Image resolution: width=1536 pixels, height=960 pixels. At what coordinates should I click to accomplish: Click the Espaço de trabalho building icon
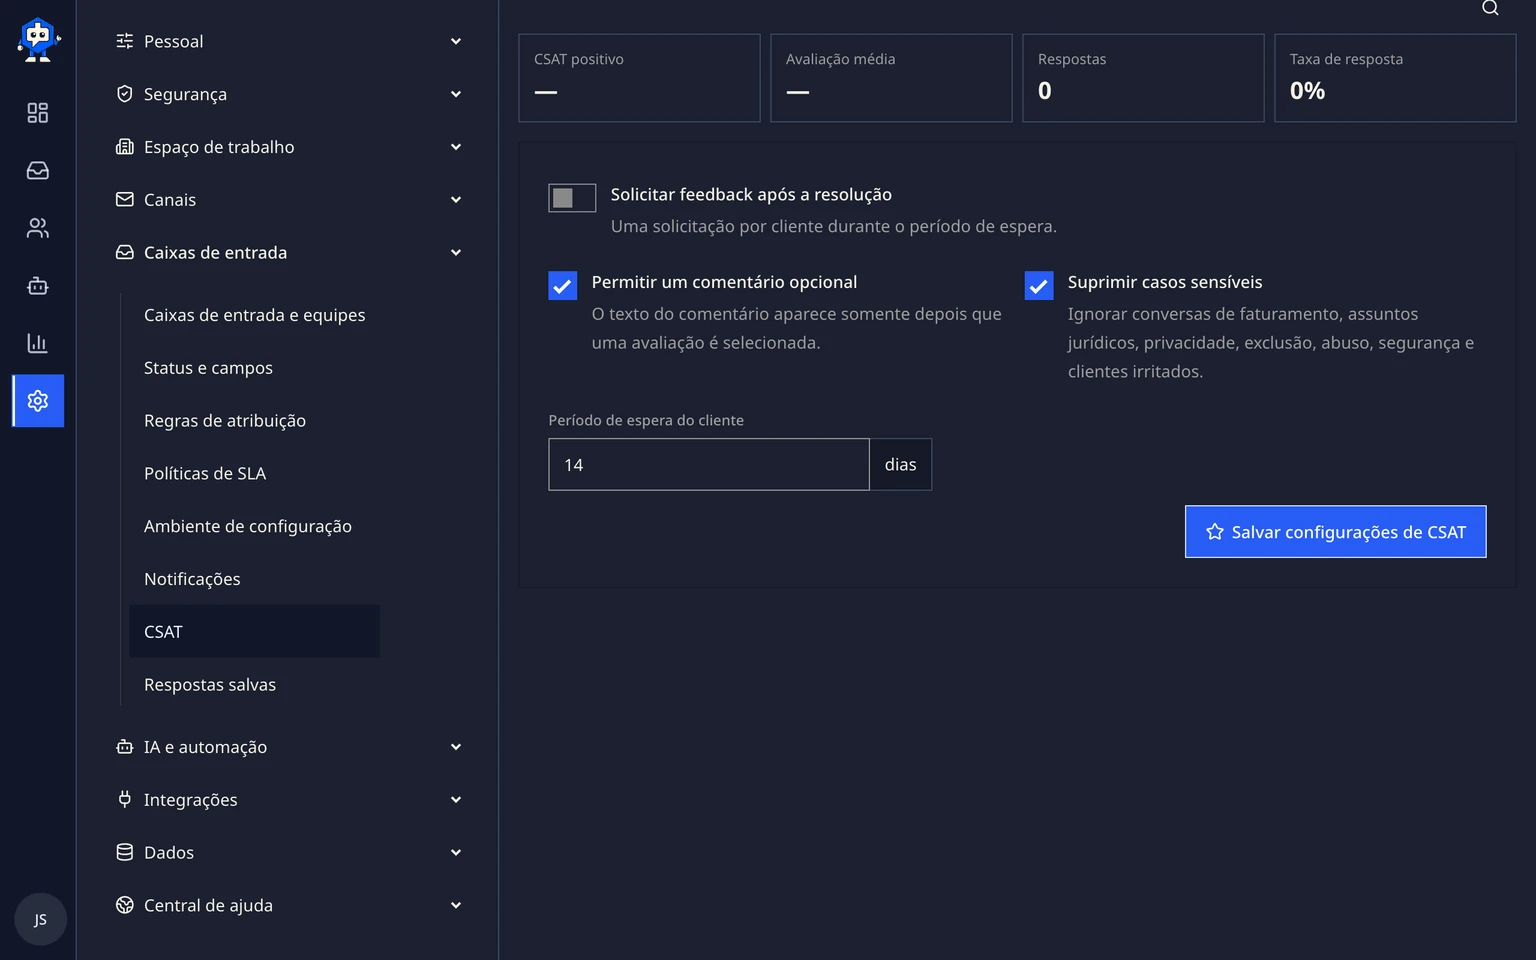click(x=125, y=147)
